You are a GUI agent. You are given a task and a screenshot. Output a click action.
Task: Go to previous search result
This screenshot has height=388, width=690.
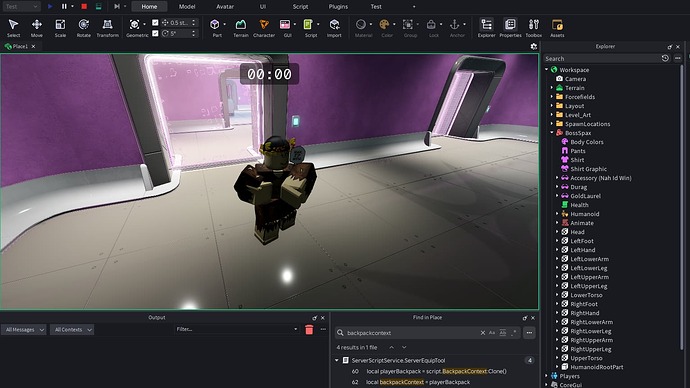coord(391,347)
